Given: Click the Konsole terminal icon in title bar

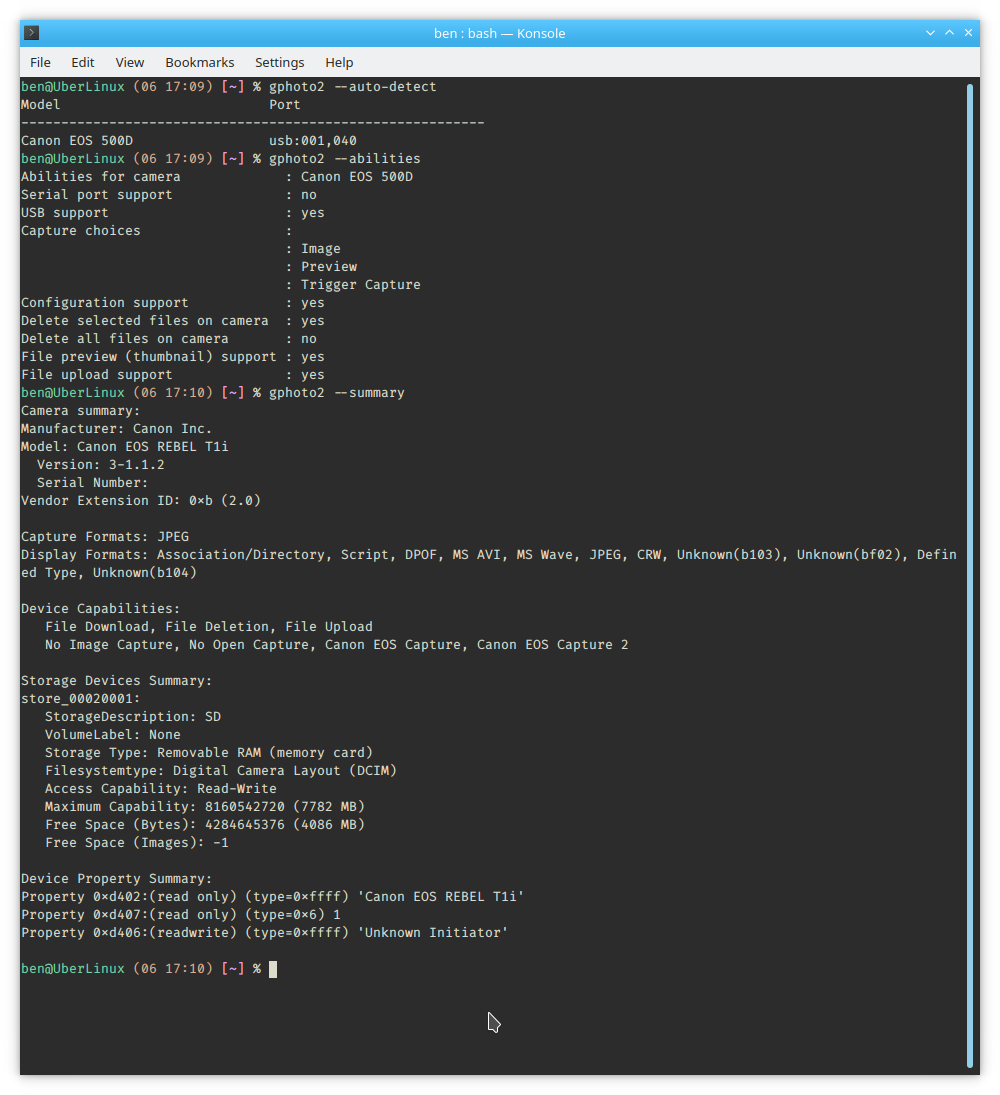Looking at the screenshot, I should pos(31,33).
